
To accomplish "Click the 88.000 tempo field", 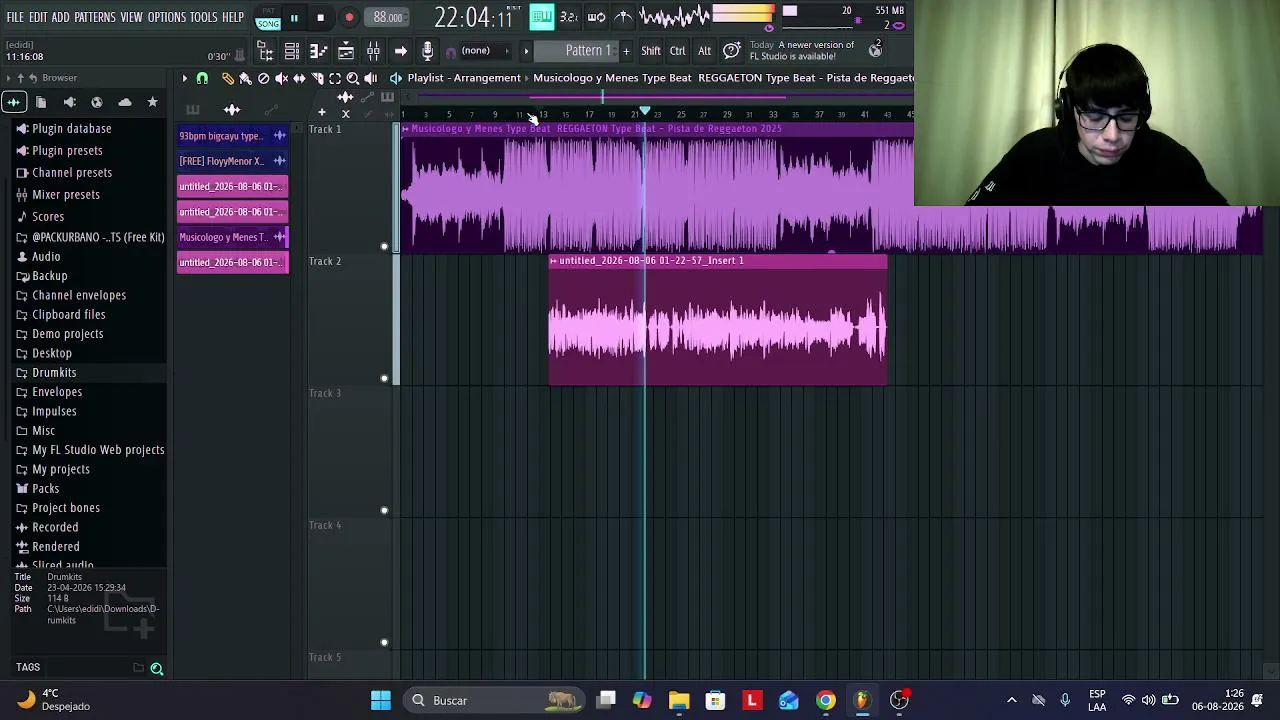I will [x=388, y=18].
